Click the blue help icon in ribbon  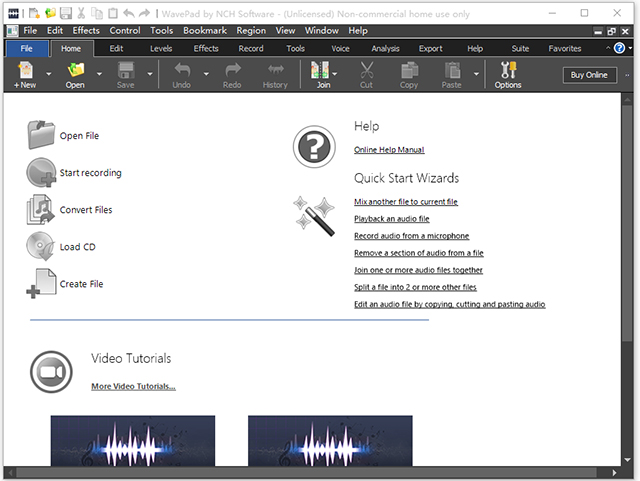coord(620,48)
